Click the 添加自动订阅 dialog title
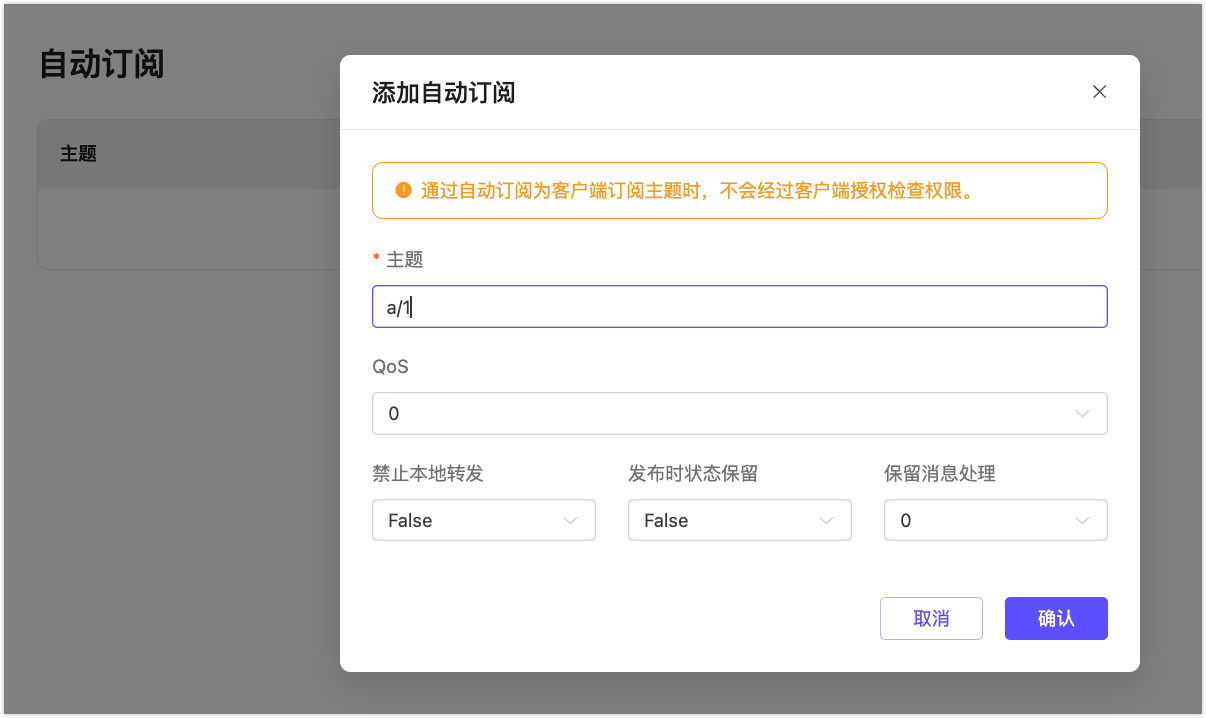The image size is (1206, 718). [443, 91]
